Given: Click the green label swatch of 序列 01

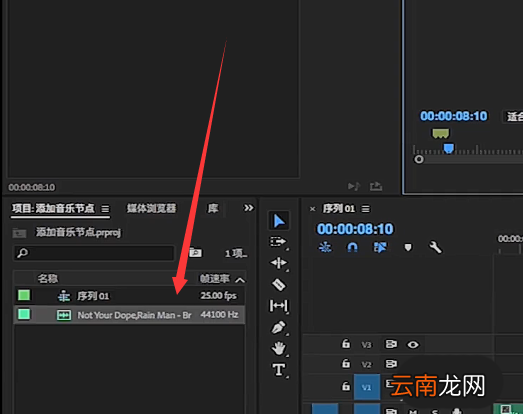Looking at the screenshot, I should coord(24,295).
